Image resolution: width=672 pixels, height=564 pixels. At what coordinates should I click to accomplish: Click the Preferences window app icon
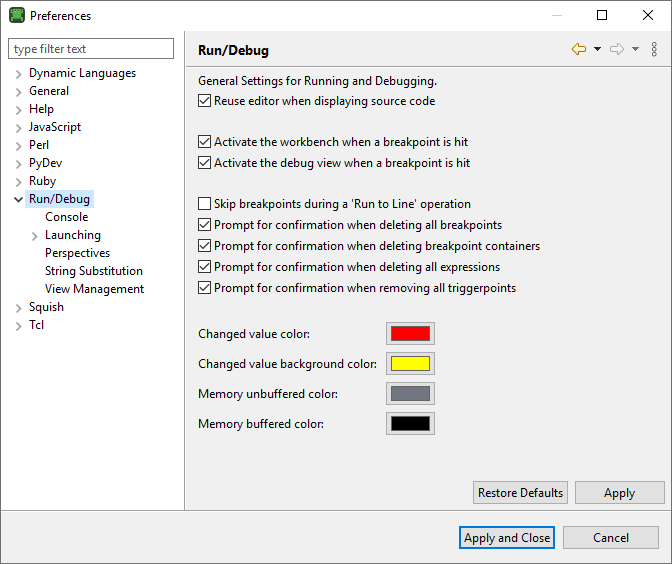pos(17,15)
